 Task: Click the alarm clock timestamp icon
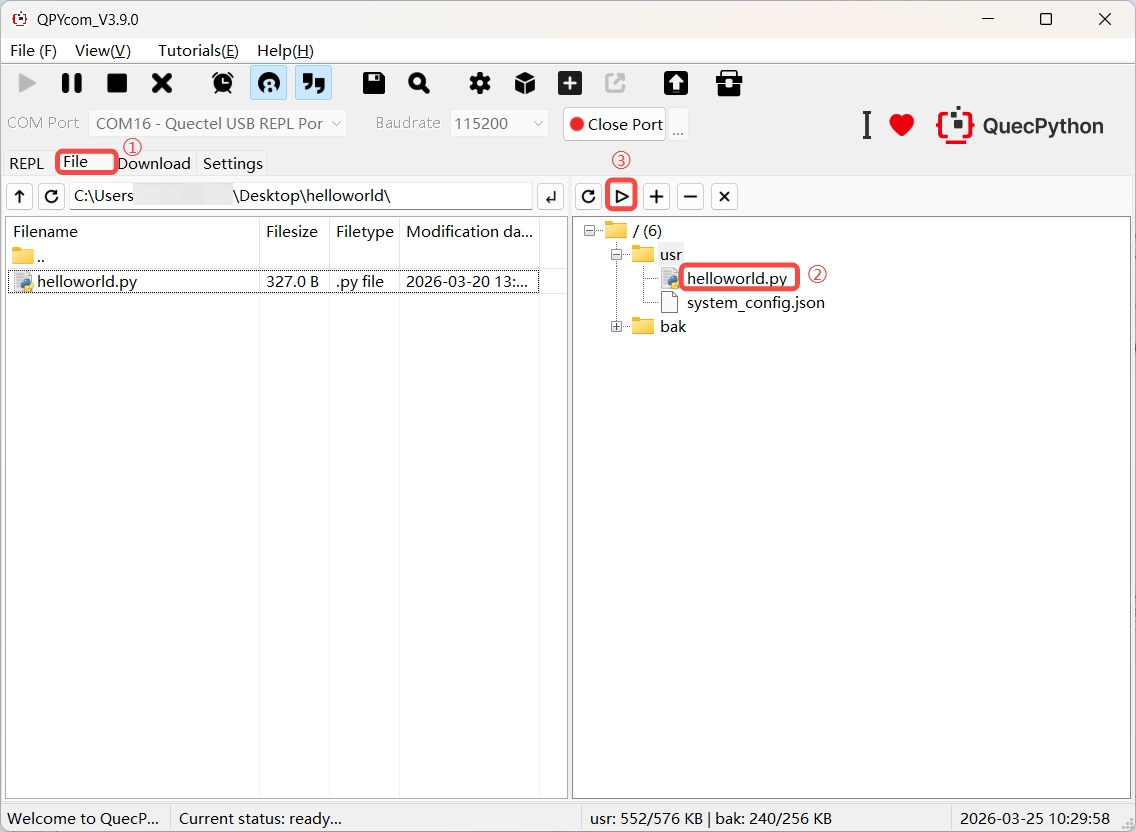(x=223, y=83)
